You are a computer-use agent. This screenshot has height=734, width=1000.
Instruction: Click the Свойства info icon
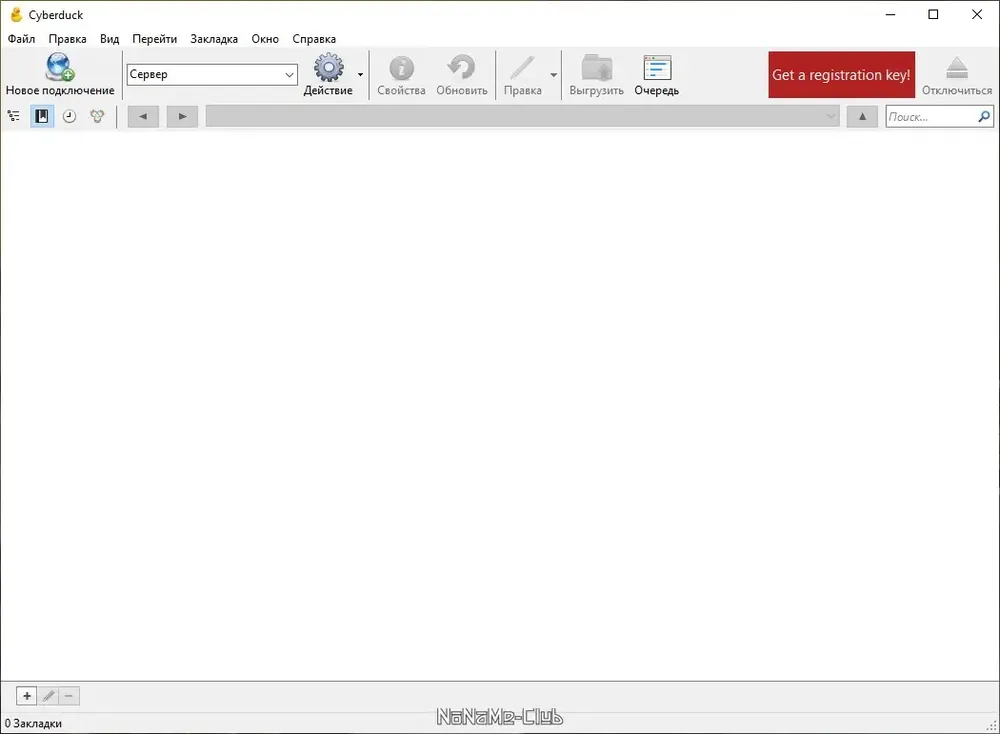pyautogui.click(x=401, y=68)
